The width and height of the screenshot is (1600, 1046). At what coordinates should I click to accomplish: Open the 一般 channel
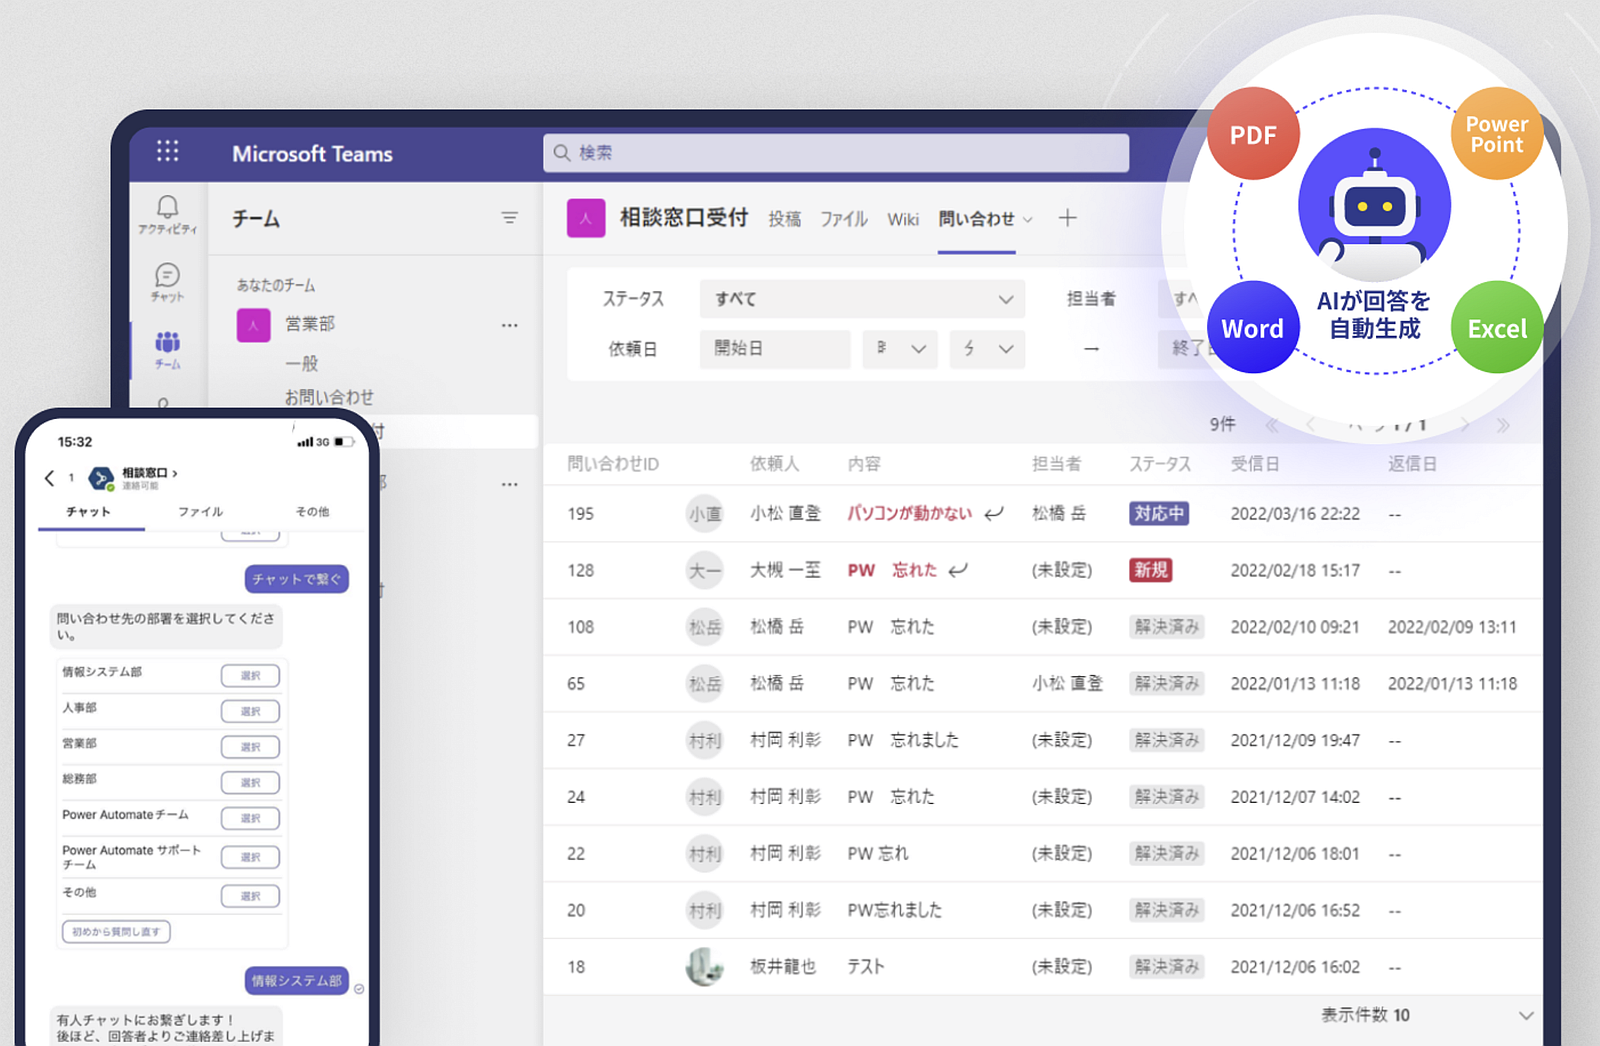[x=301, y=363]
